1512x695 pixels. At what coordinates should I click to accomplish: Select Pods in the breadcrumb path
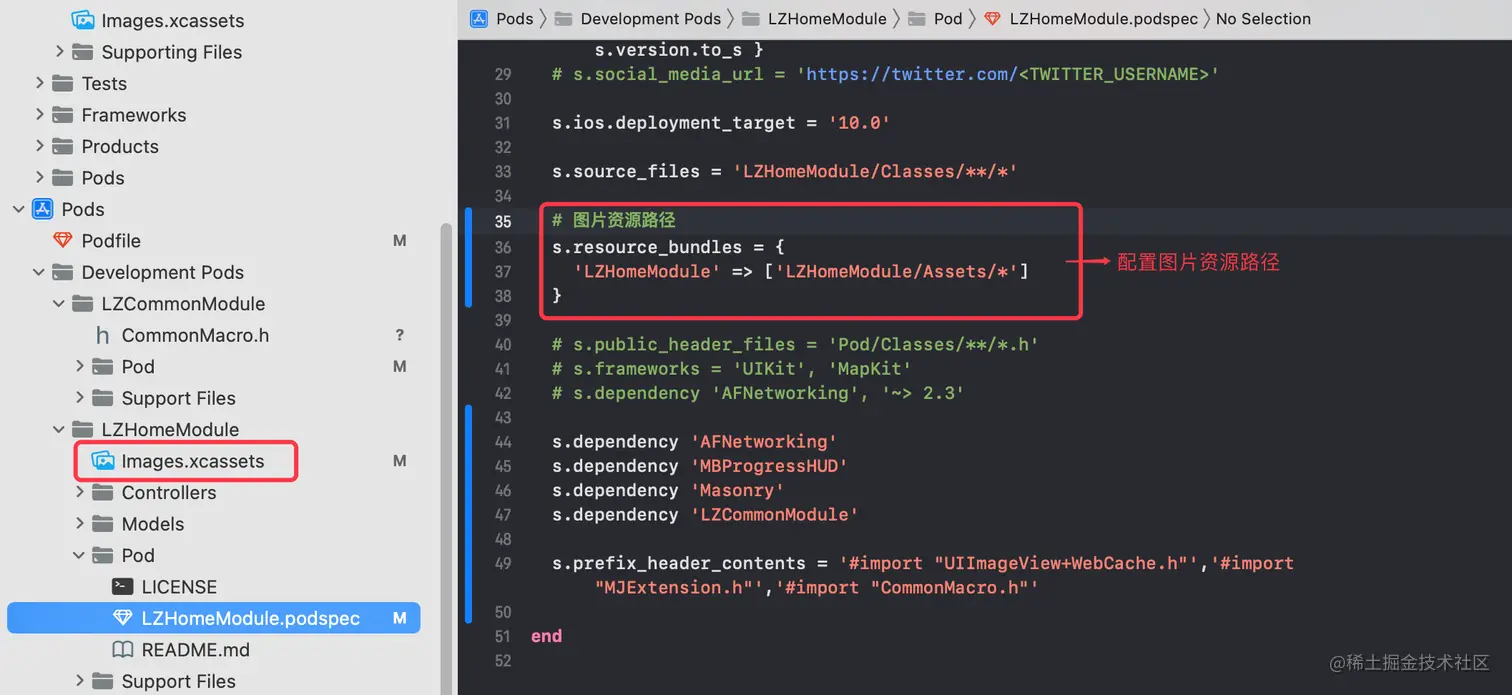515,18
